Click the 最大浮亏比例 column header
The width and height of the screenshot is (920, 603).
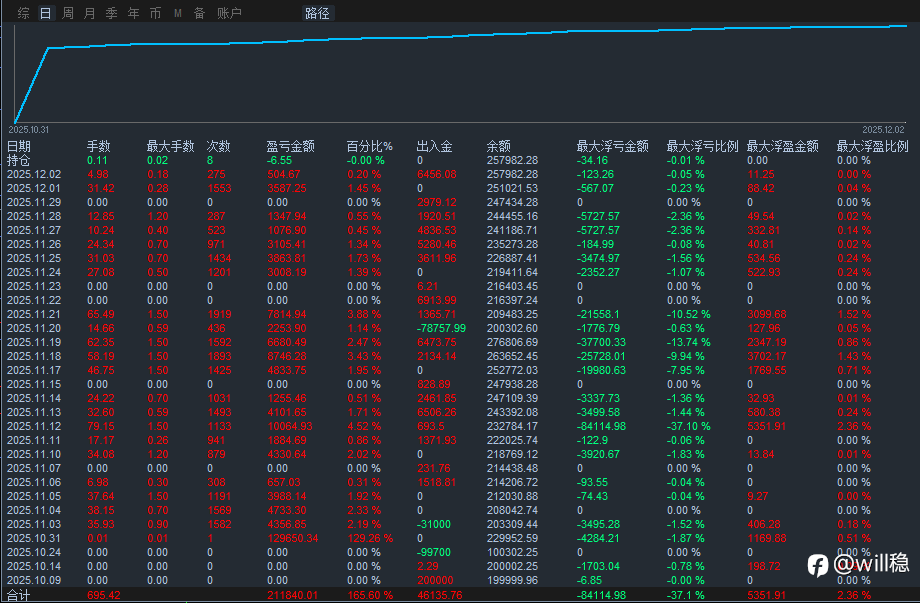(x=702, y=146)
